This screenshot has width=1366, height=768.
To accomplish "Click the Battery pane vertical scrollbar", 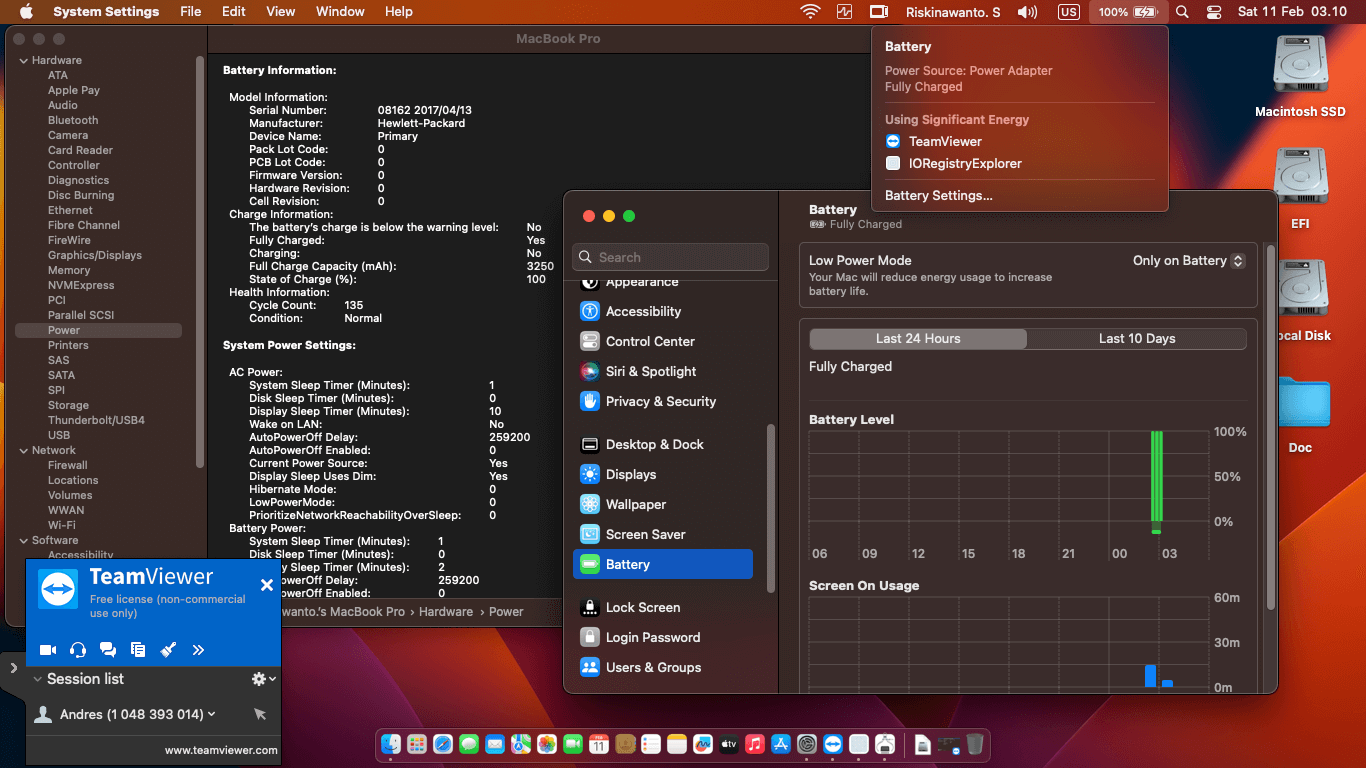I will pyautogui.click(x=1271, y=425).
